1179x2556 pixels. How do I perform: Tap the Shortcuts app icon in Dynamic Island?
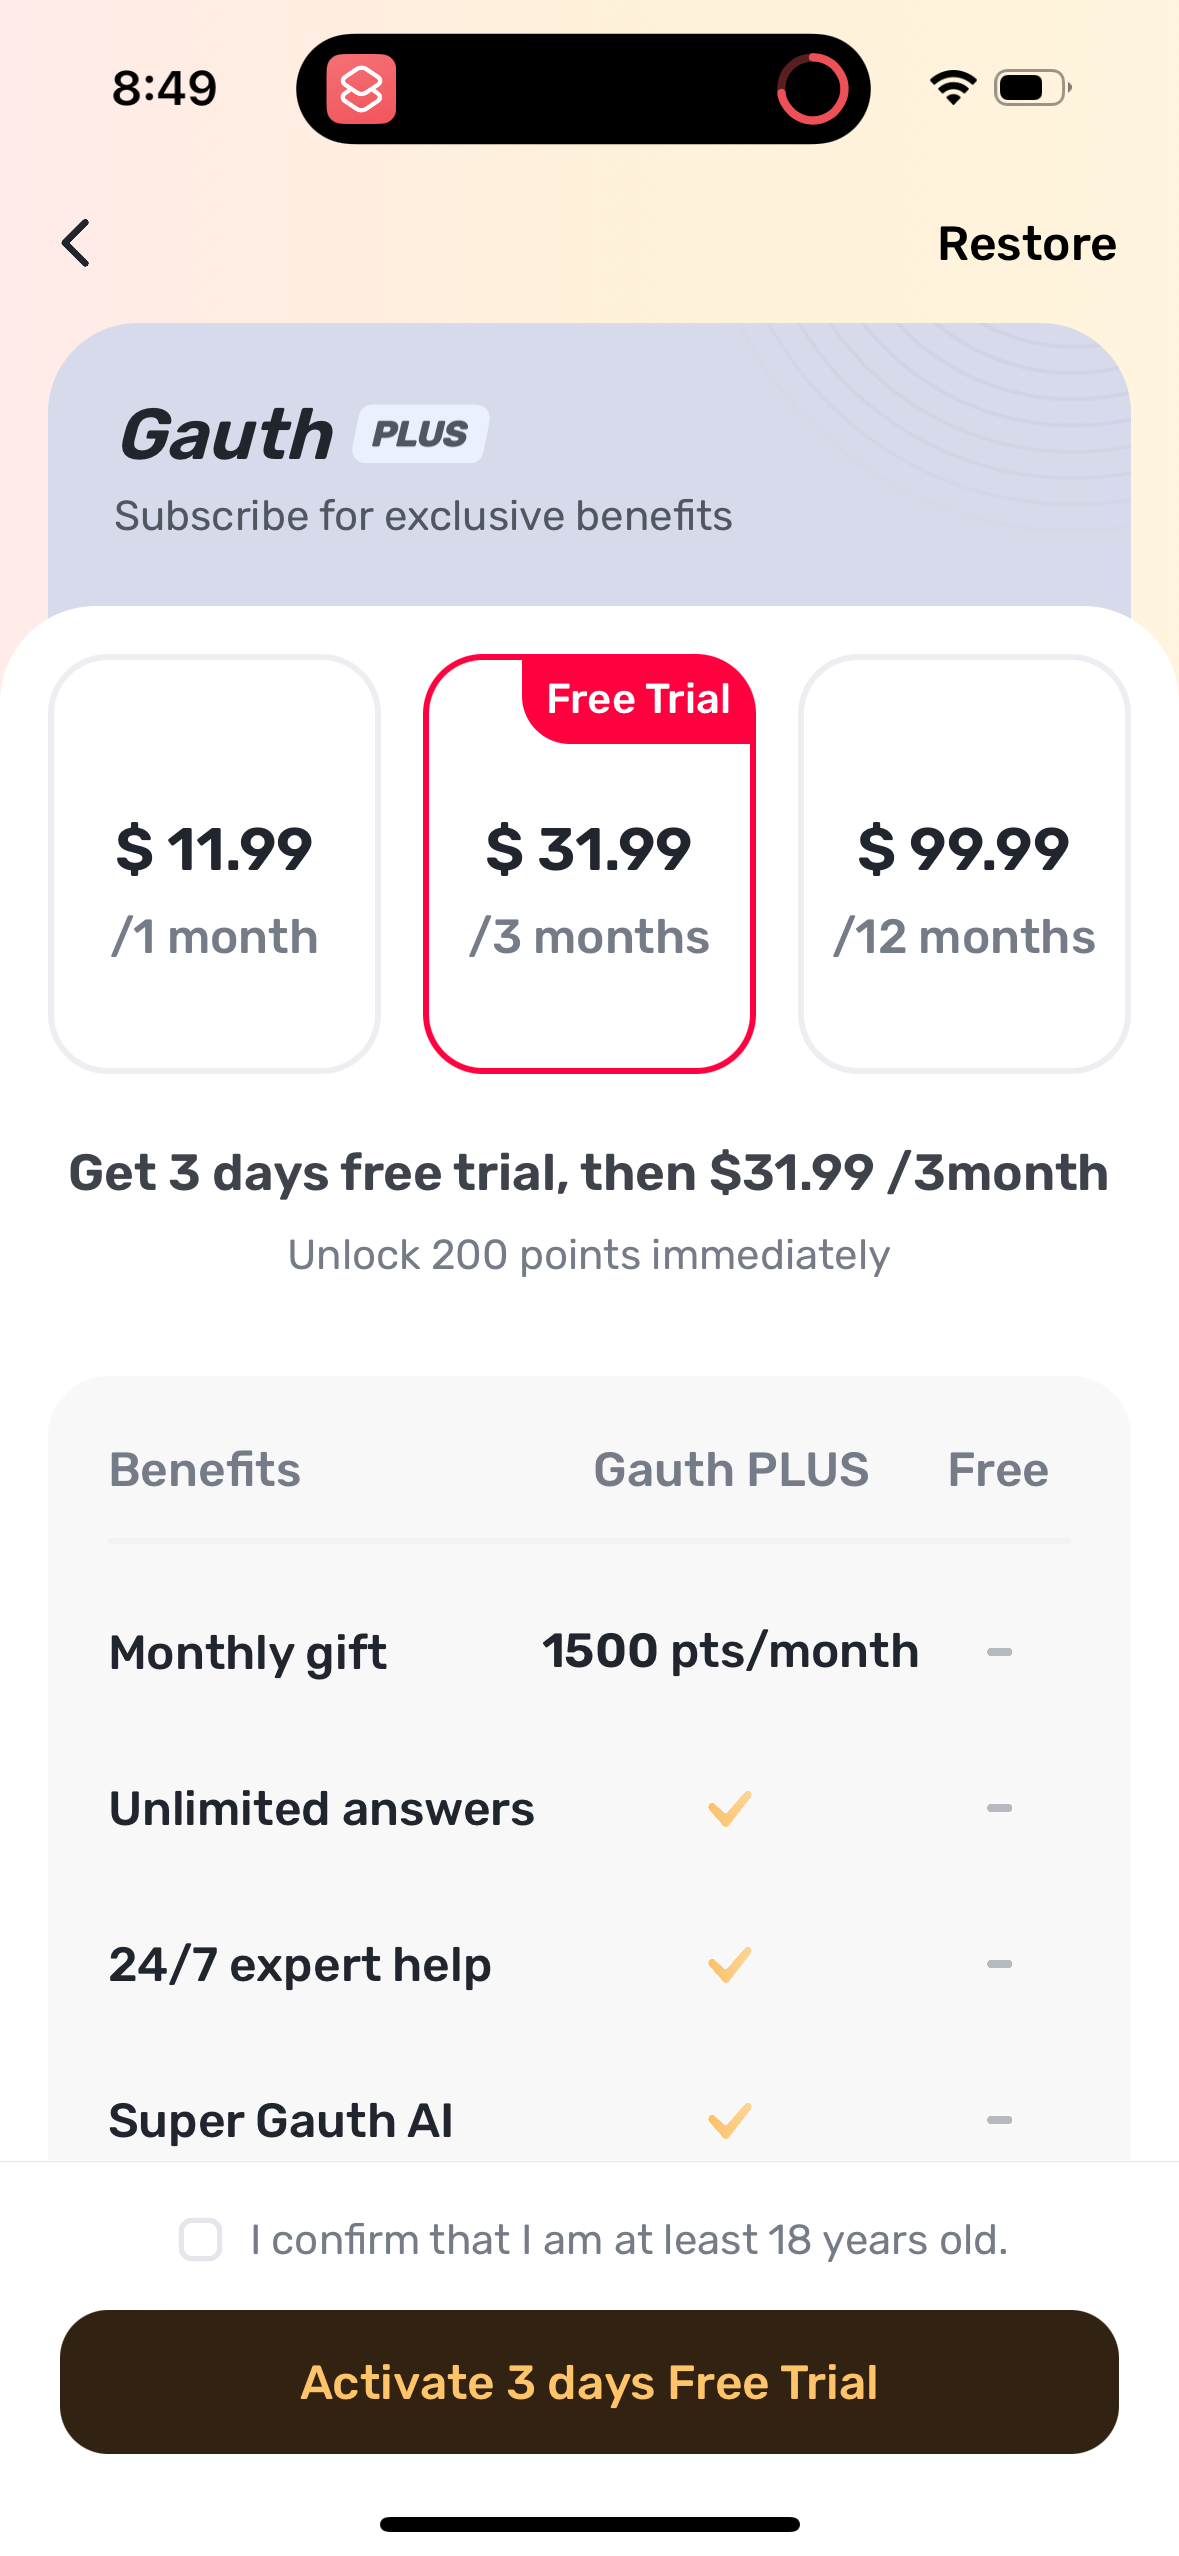pos(361,89)
